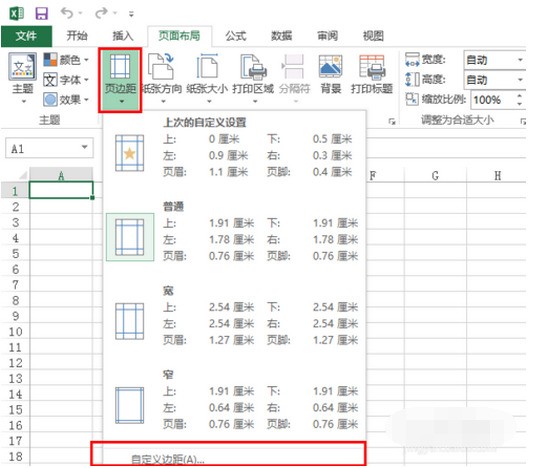Screen dimensions: 543x468
Task: Select cell A1
Action: pos(61,190)
